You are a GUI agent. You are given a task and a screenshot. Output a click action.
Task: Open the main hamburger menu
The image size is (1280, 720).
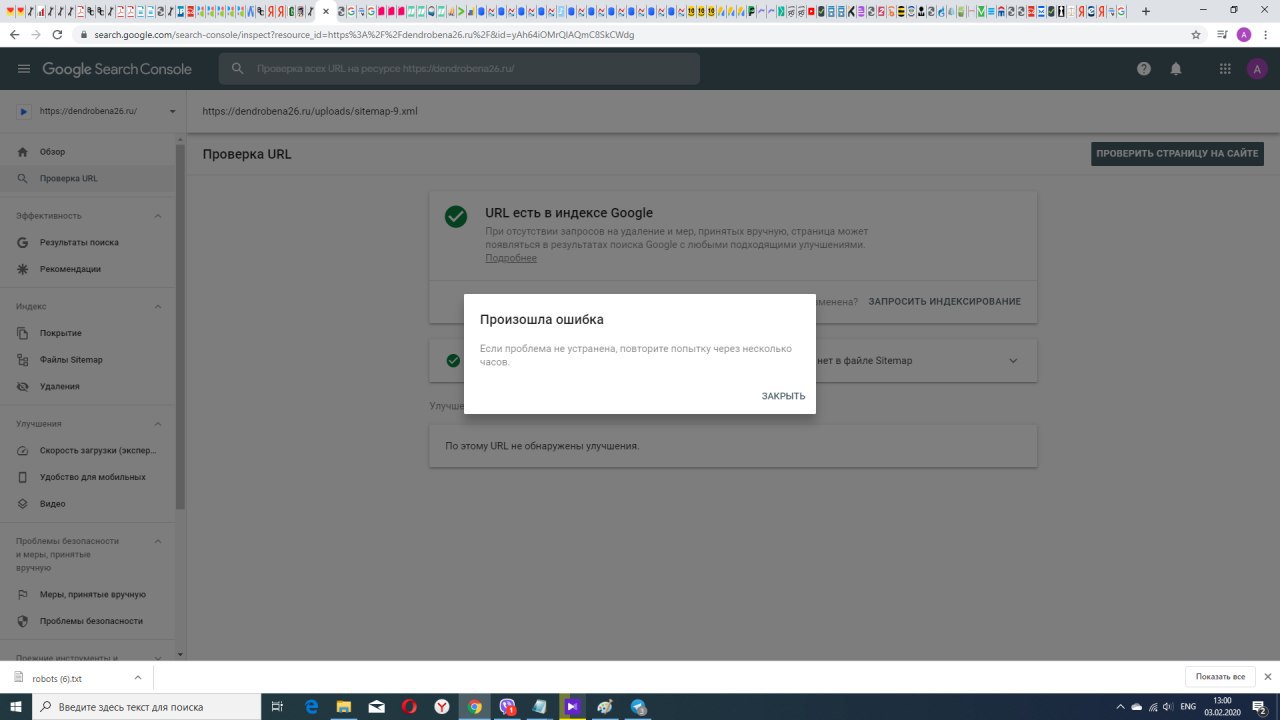(x=24, y=69)
